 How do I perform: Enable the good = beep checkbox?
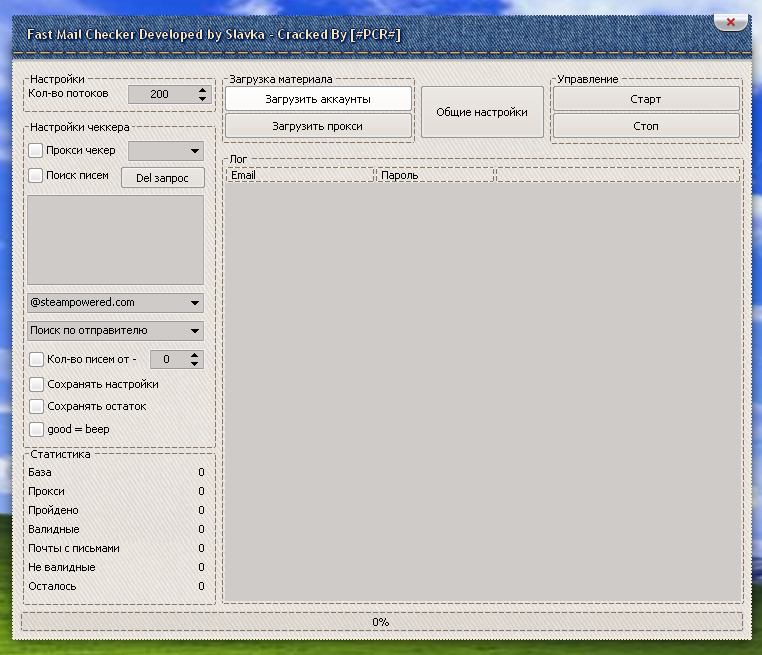(x=36, y=429)
